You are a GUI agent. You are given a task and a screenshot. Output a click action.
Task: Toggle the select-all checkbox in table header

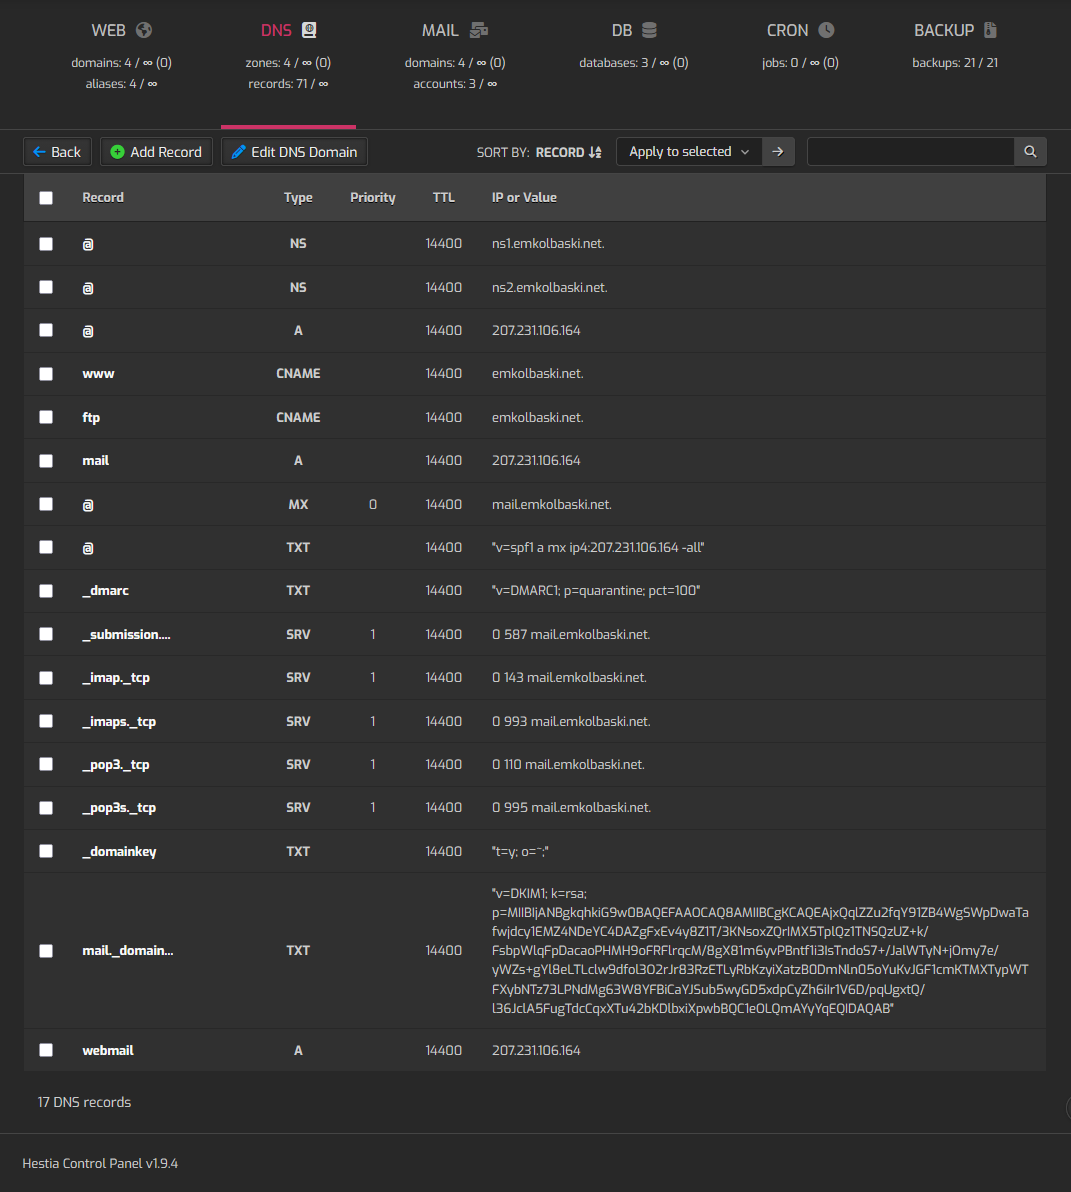point(46,198)
